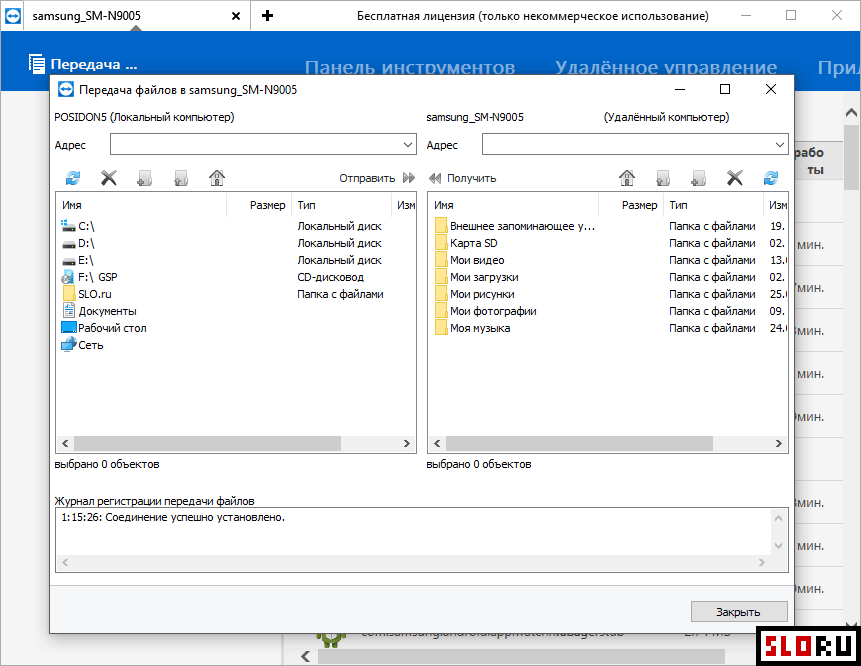Click the C:\ drive icon

click(x=69, y=226)
